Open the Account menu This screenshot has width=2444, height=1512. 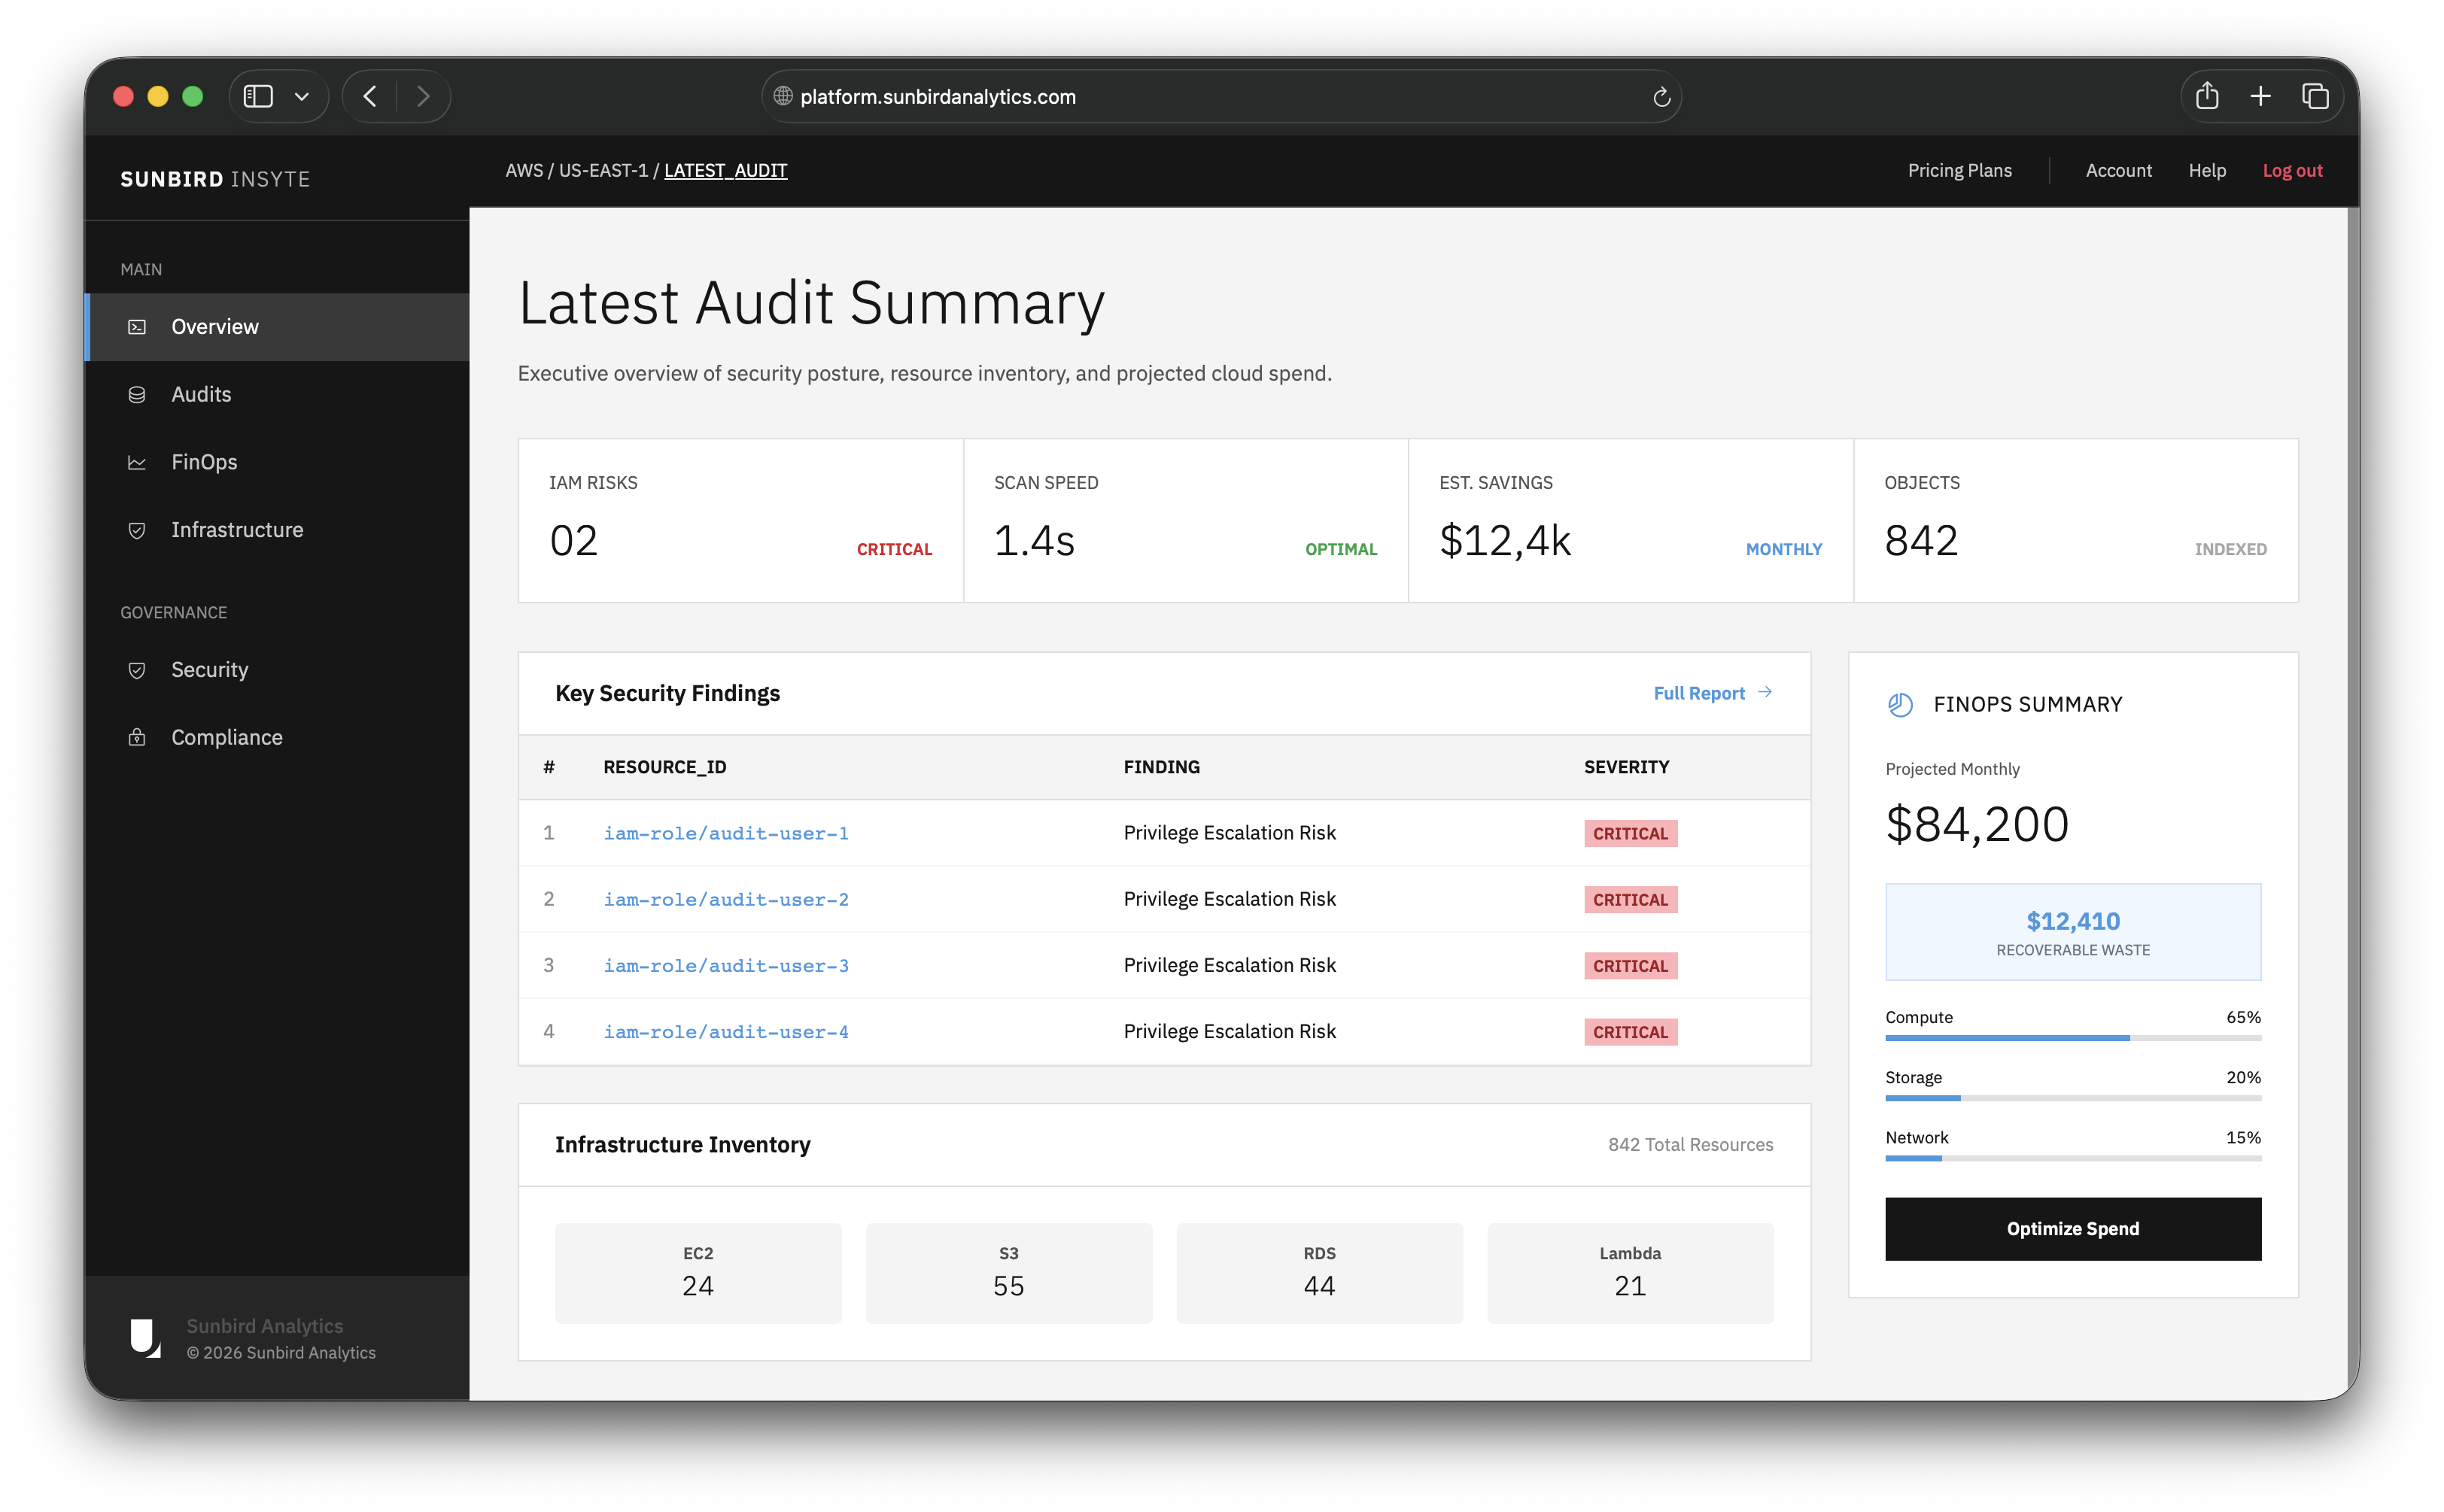coord(2119,170)
